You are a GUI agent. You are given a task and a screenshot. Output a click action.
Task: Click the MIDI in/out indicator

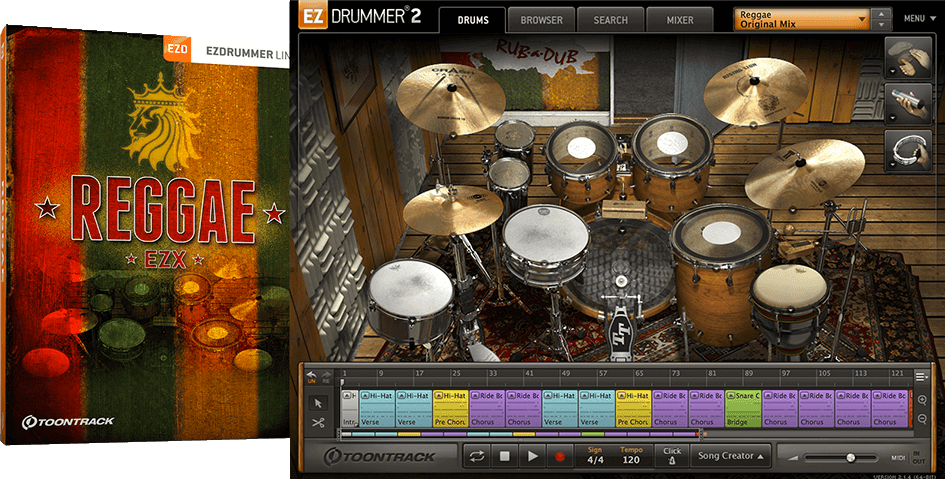pyautogui.click(x=908, y=457)
